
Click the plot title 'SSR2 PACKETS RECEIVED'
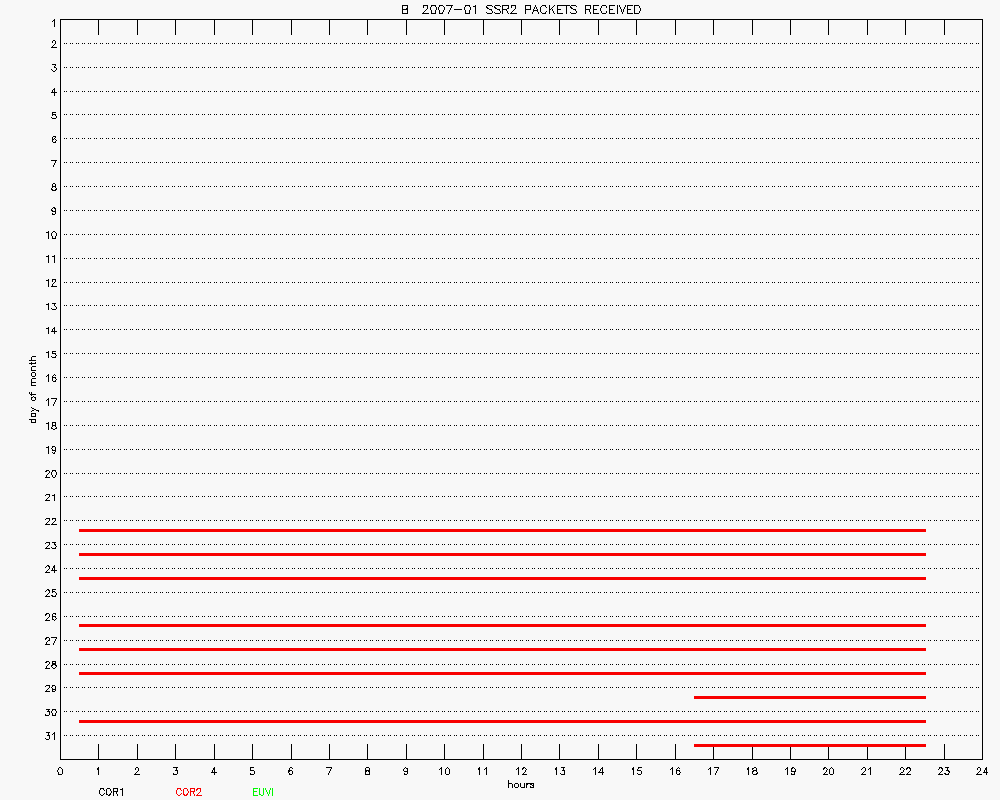coord(520,10)
